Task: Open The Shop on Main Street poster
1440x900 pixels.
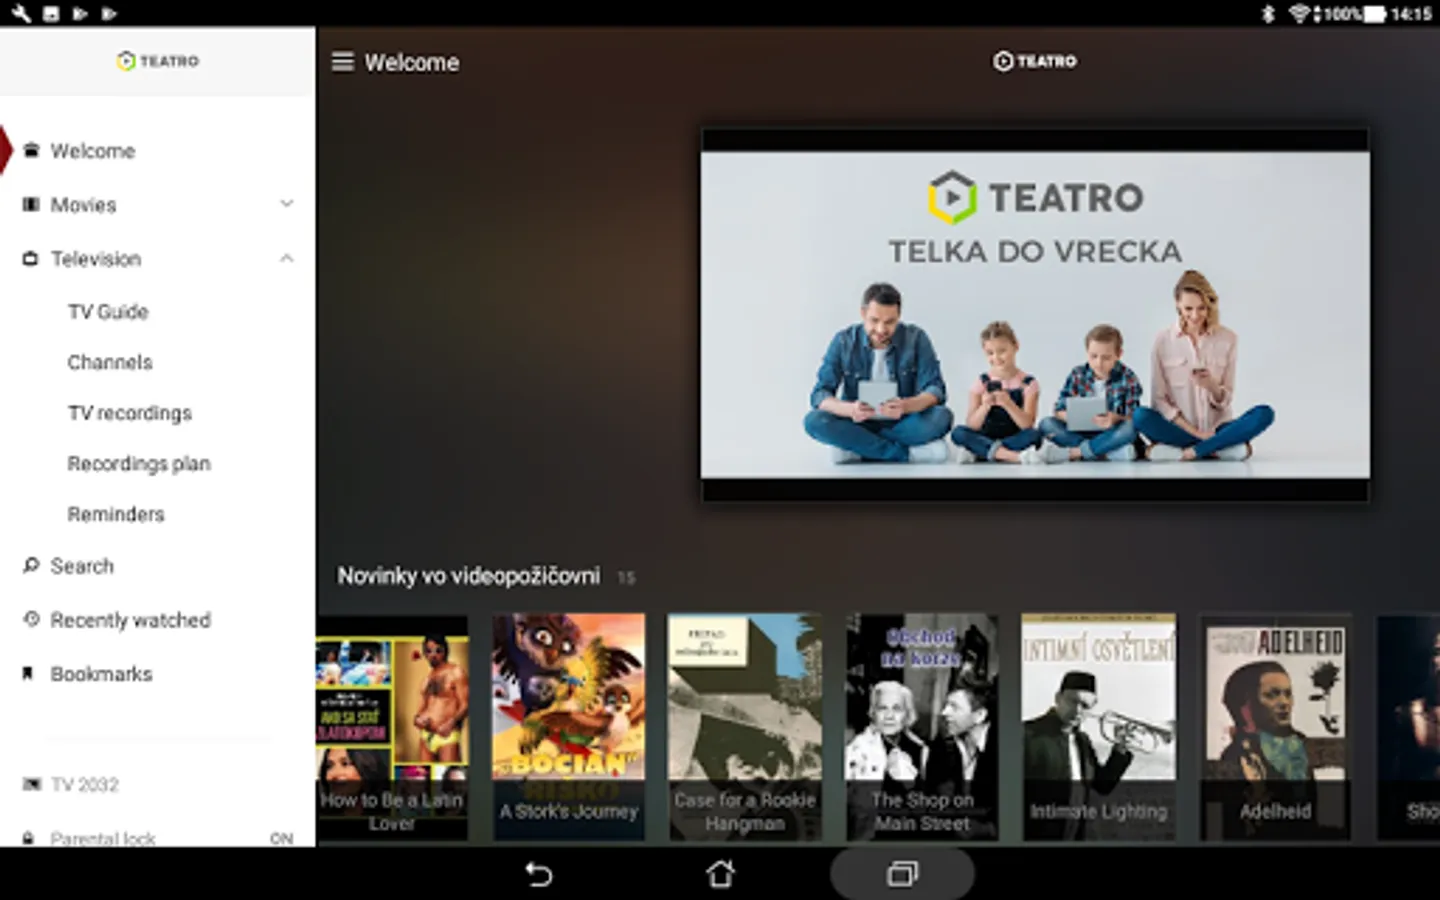Action: coord(922,727)
